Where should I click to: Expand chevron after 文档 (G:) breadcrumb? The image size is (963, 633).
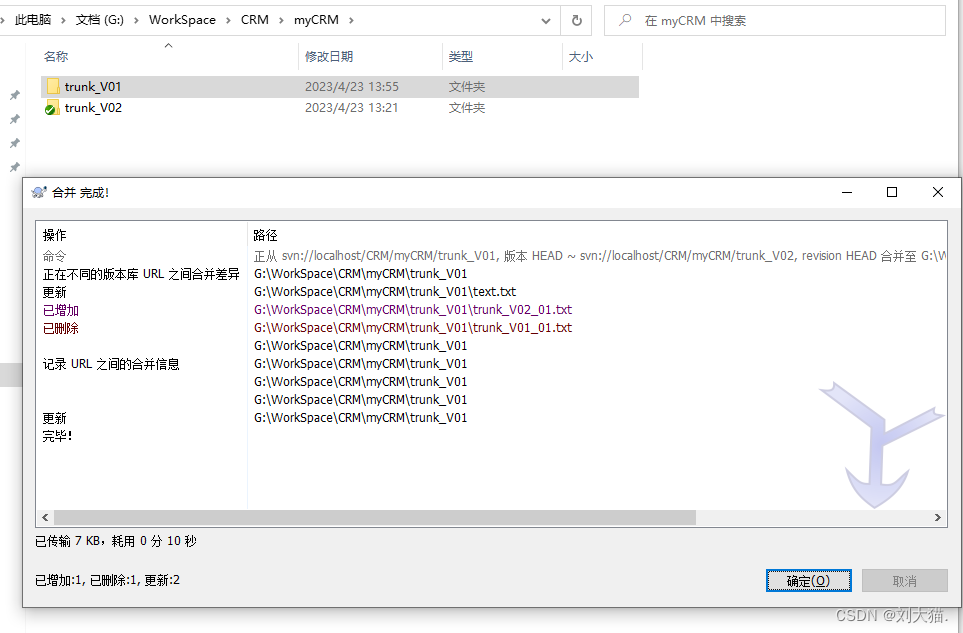click(x=136, y=20)
